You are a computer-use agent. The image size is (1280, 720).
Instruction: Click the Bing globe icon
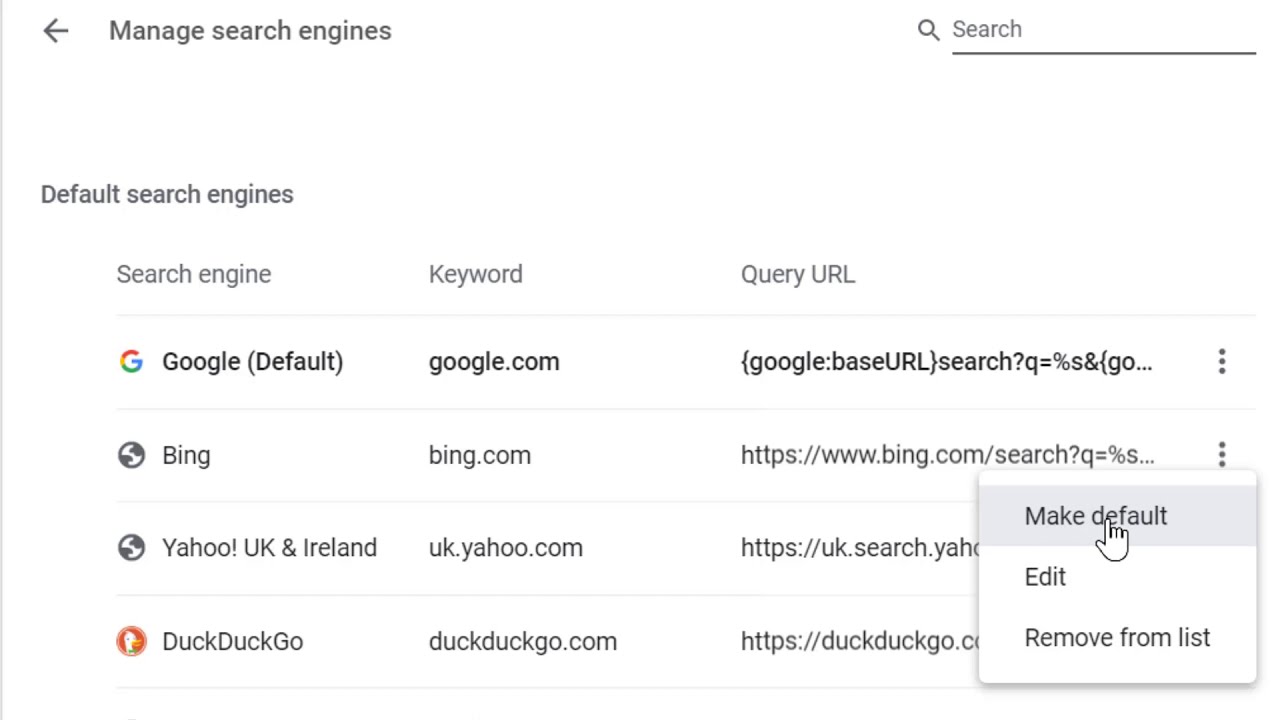[x=131, y=455]
